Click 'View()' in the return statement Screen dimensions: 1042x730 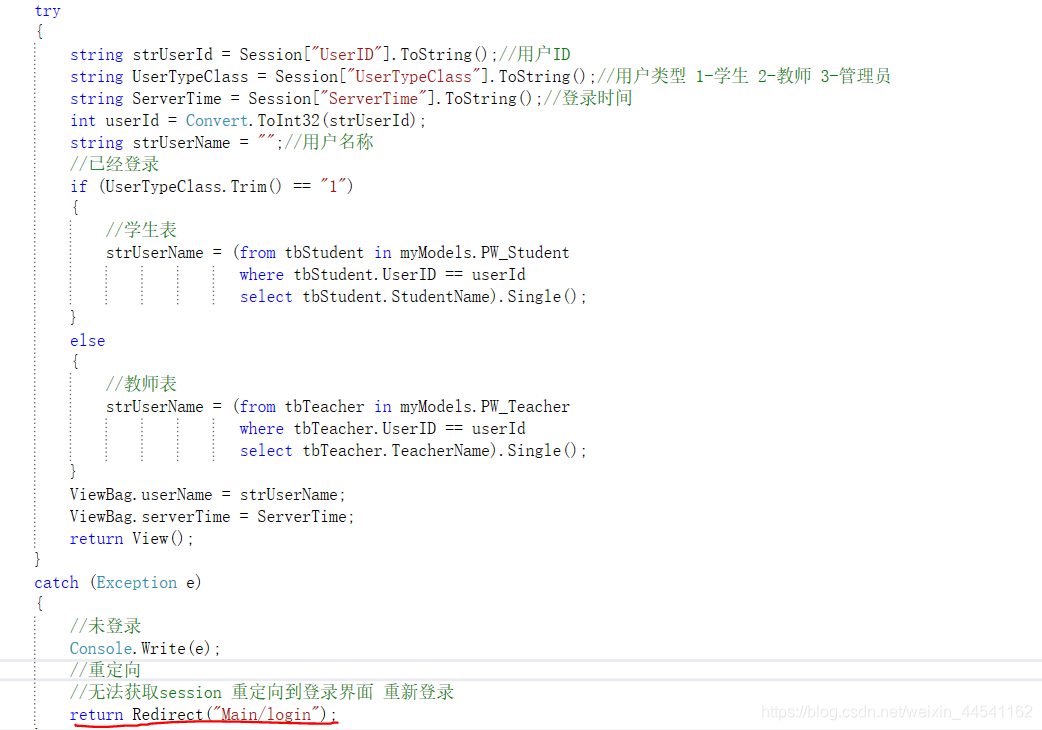[158, 539]
